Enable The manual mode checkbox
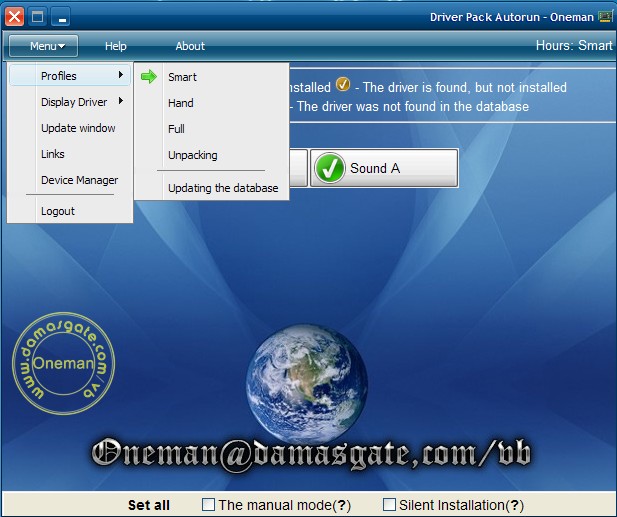Screen dimensions: 617x517 coord(208,504)
